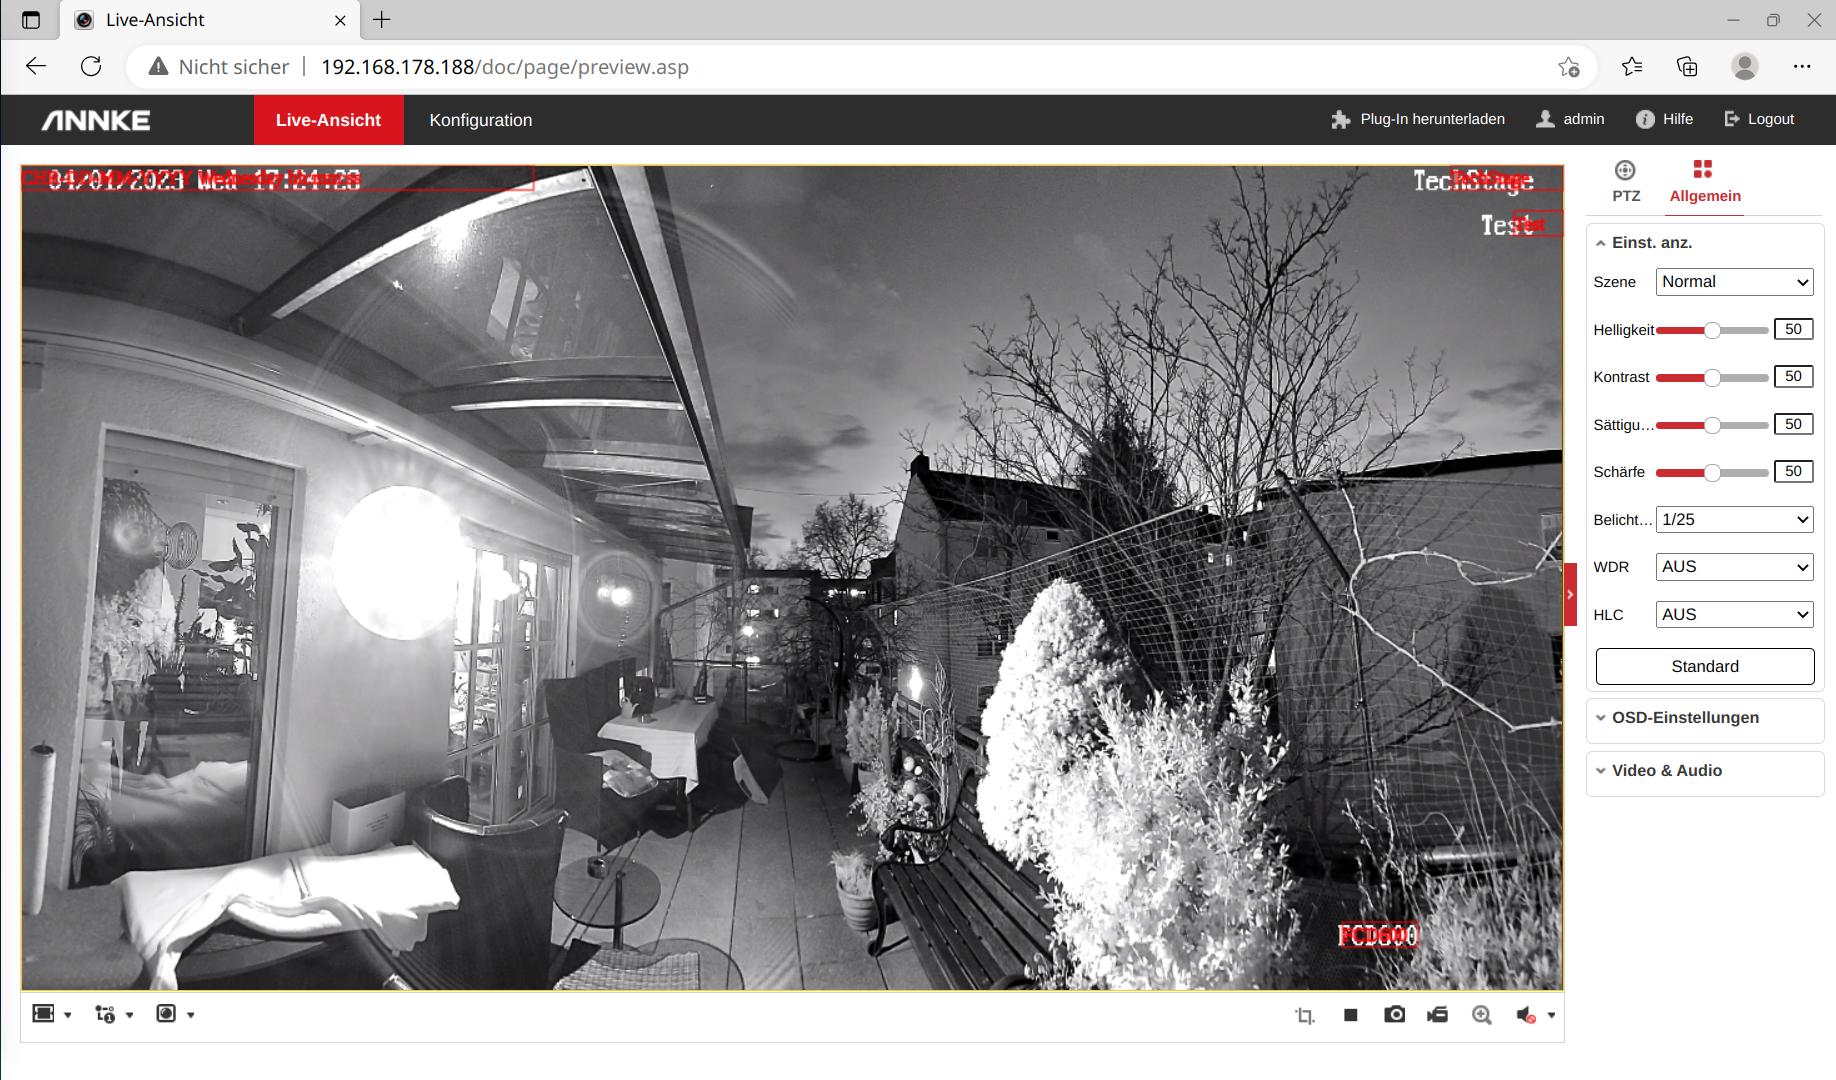
Task: Open the window division layout icon
Action: pyautogui.click(x=43, y=1014)
